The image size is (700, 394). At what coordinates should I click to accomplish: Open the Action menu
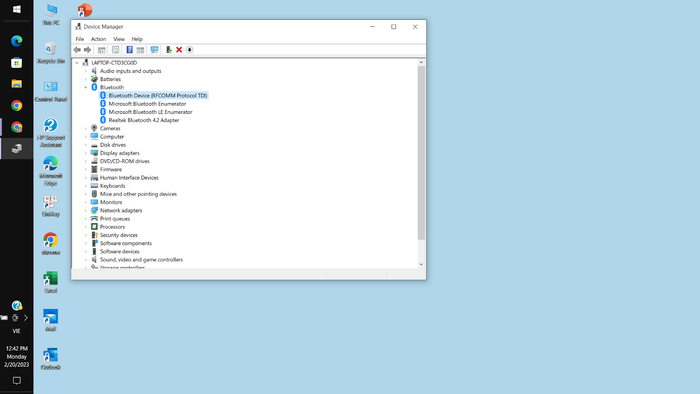click(x=98, y=39)
